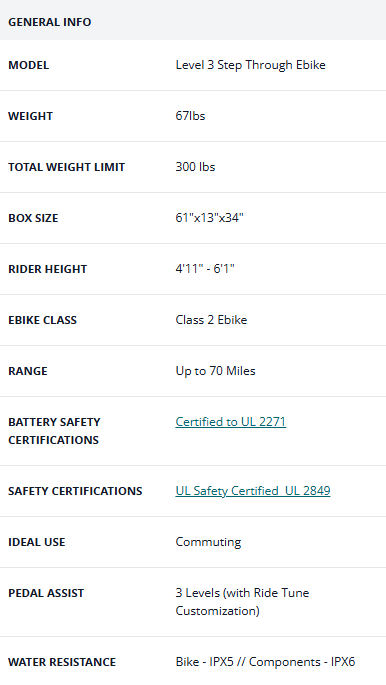
Task: Select the BOX SIZE row label
Action: [33, 218]
